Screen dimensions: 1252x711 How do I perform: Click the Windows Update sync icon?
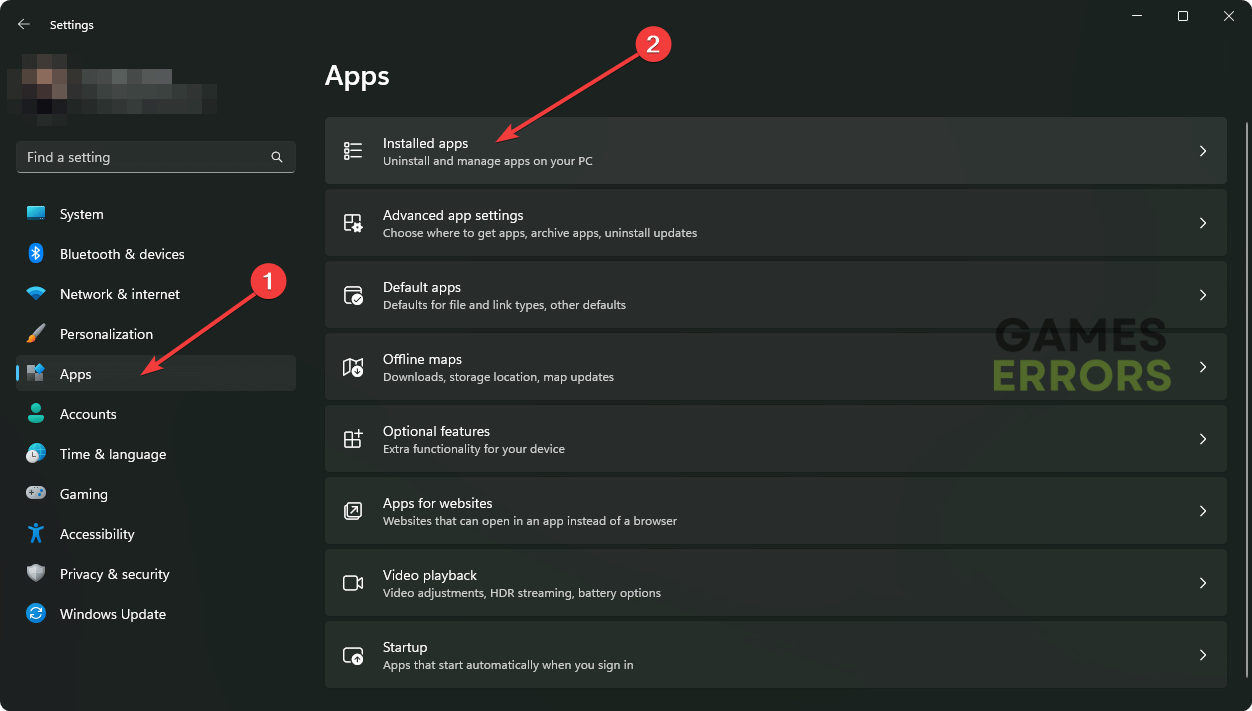click(36, 614)
